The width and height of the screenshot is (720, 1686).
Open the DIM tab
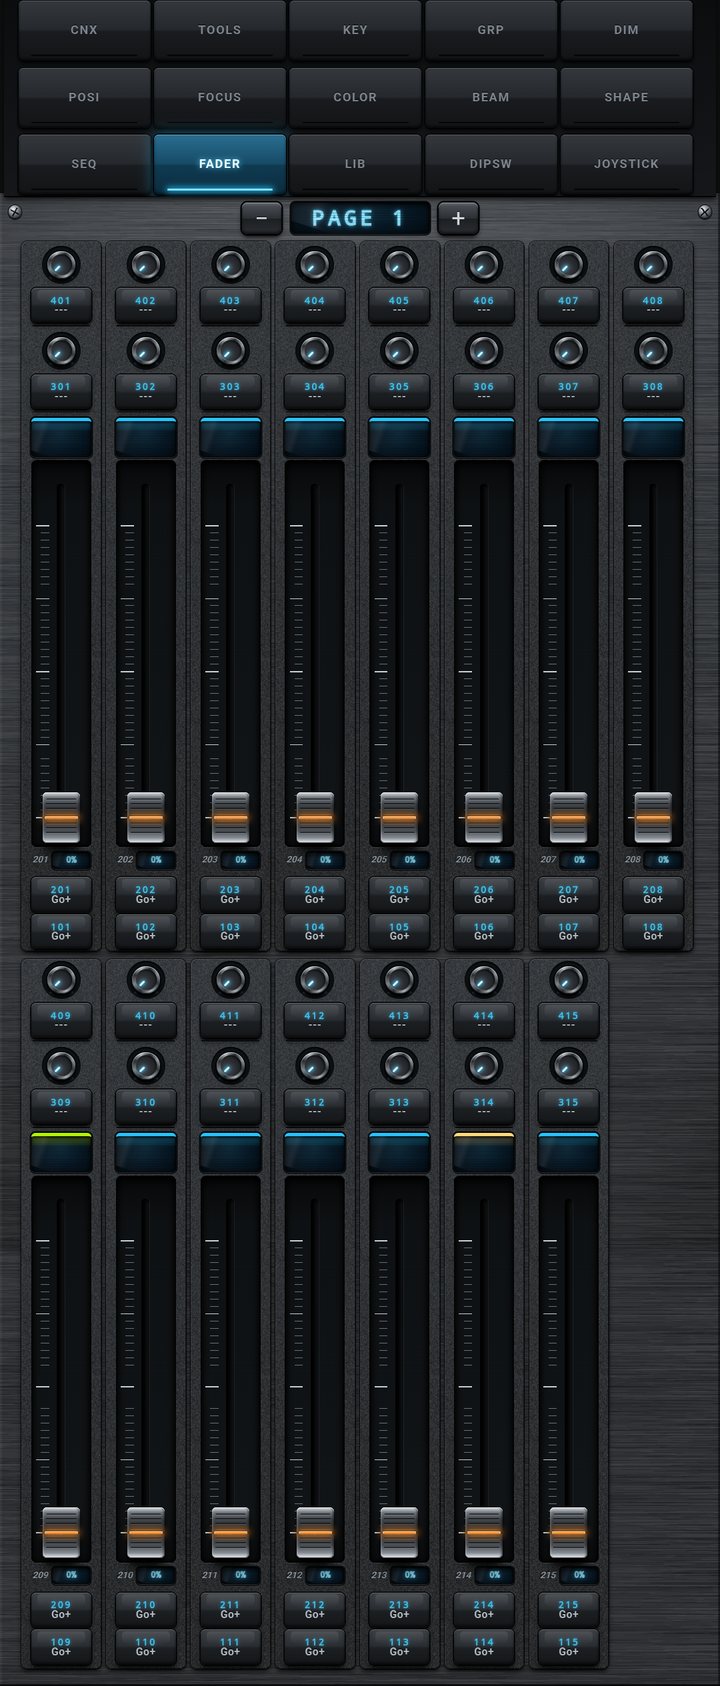pyautogui.click(x=626, y=30)
